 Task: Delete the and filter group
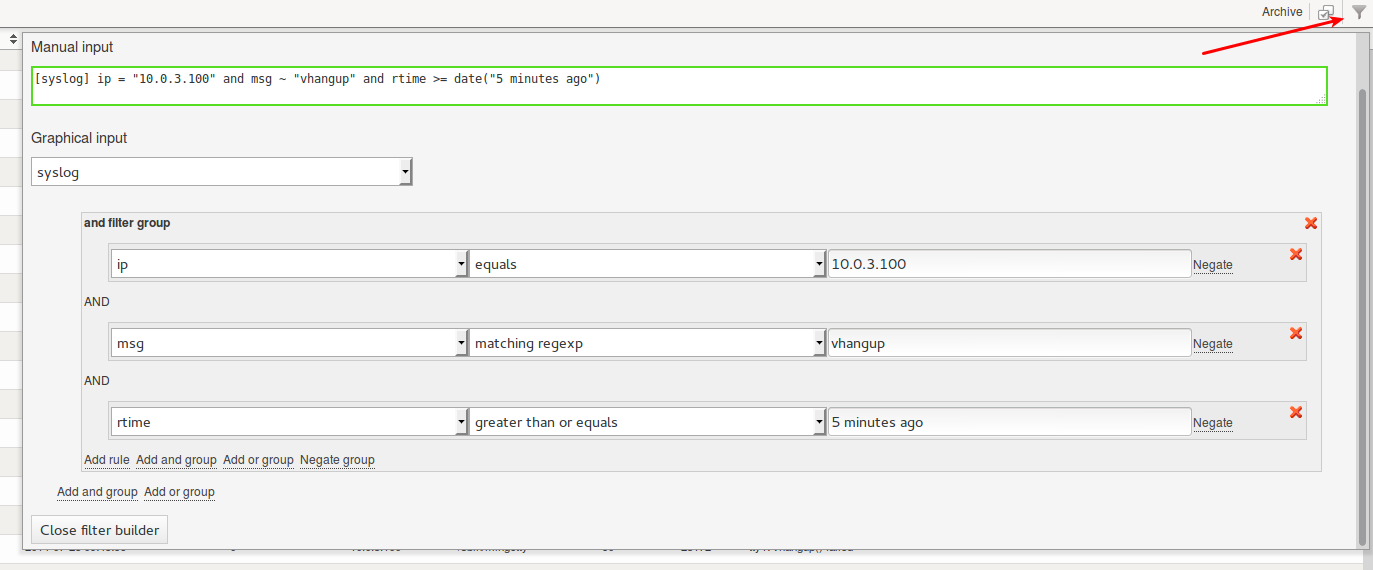tap(1311, 223)
